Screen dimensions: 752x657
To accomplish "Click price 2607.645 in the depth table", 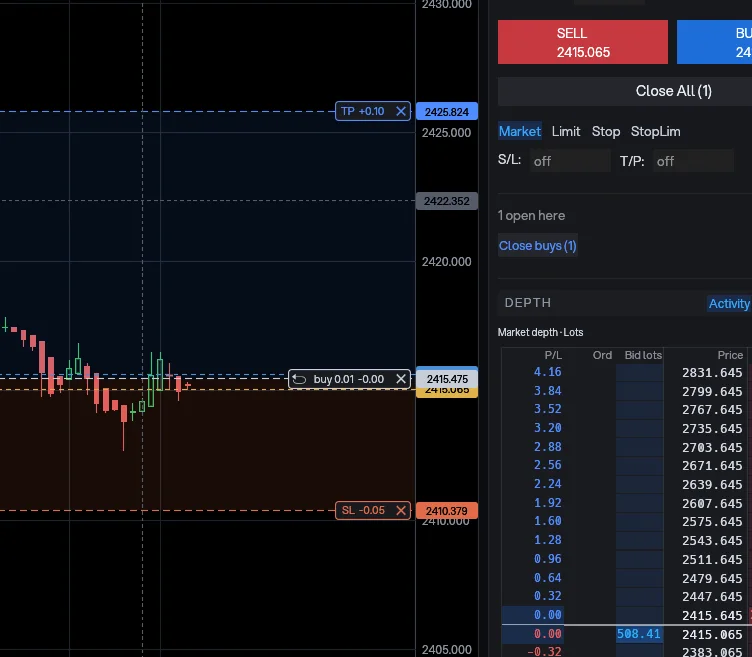I will [x=712, y=504].
